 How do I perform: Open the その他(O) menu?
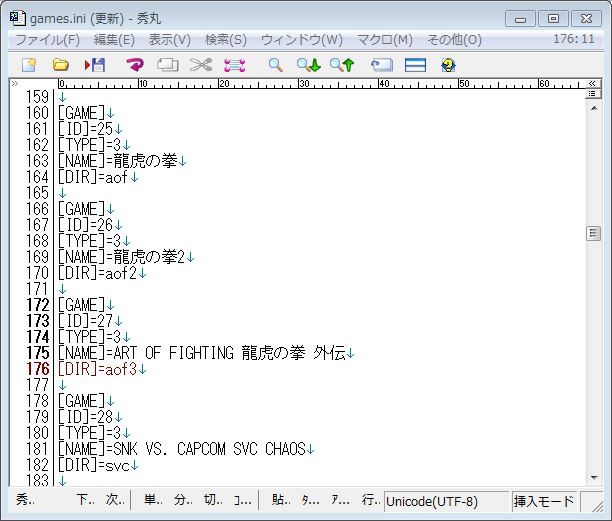454,40
